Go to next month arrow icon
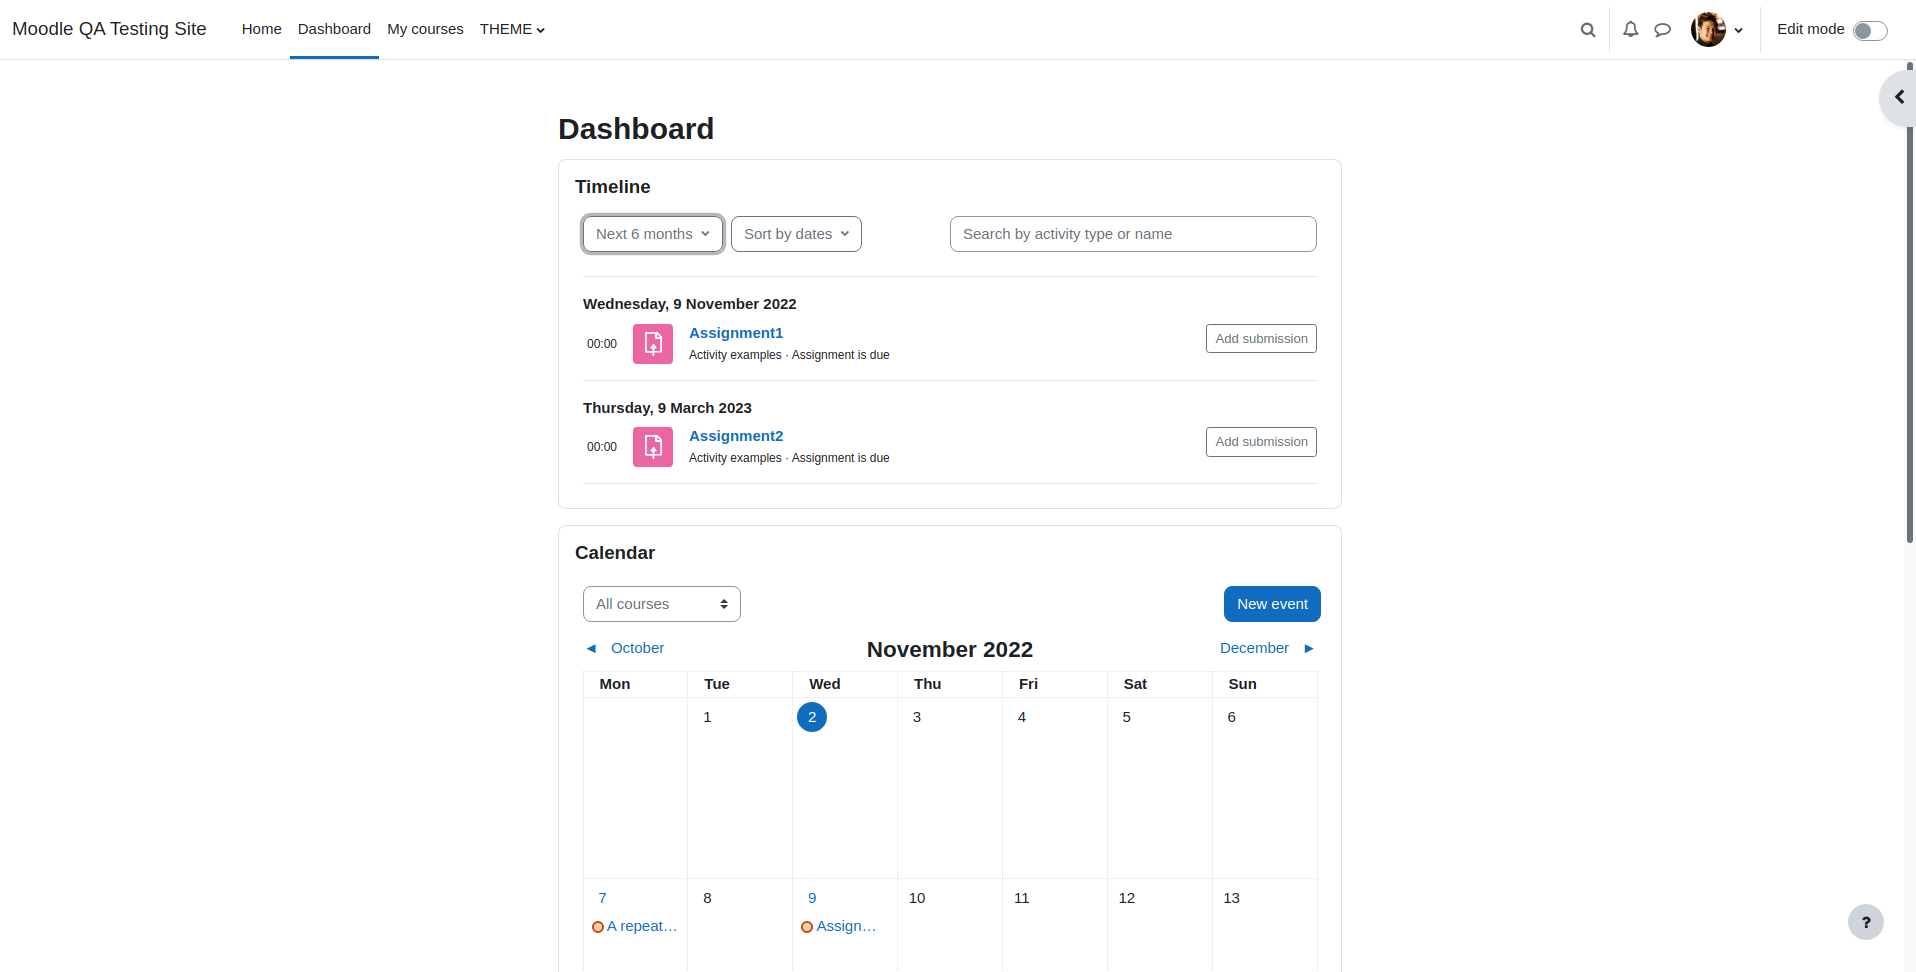Image resolution: width=1916 pixels, height=972 pixels. tap(1309, 649)
